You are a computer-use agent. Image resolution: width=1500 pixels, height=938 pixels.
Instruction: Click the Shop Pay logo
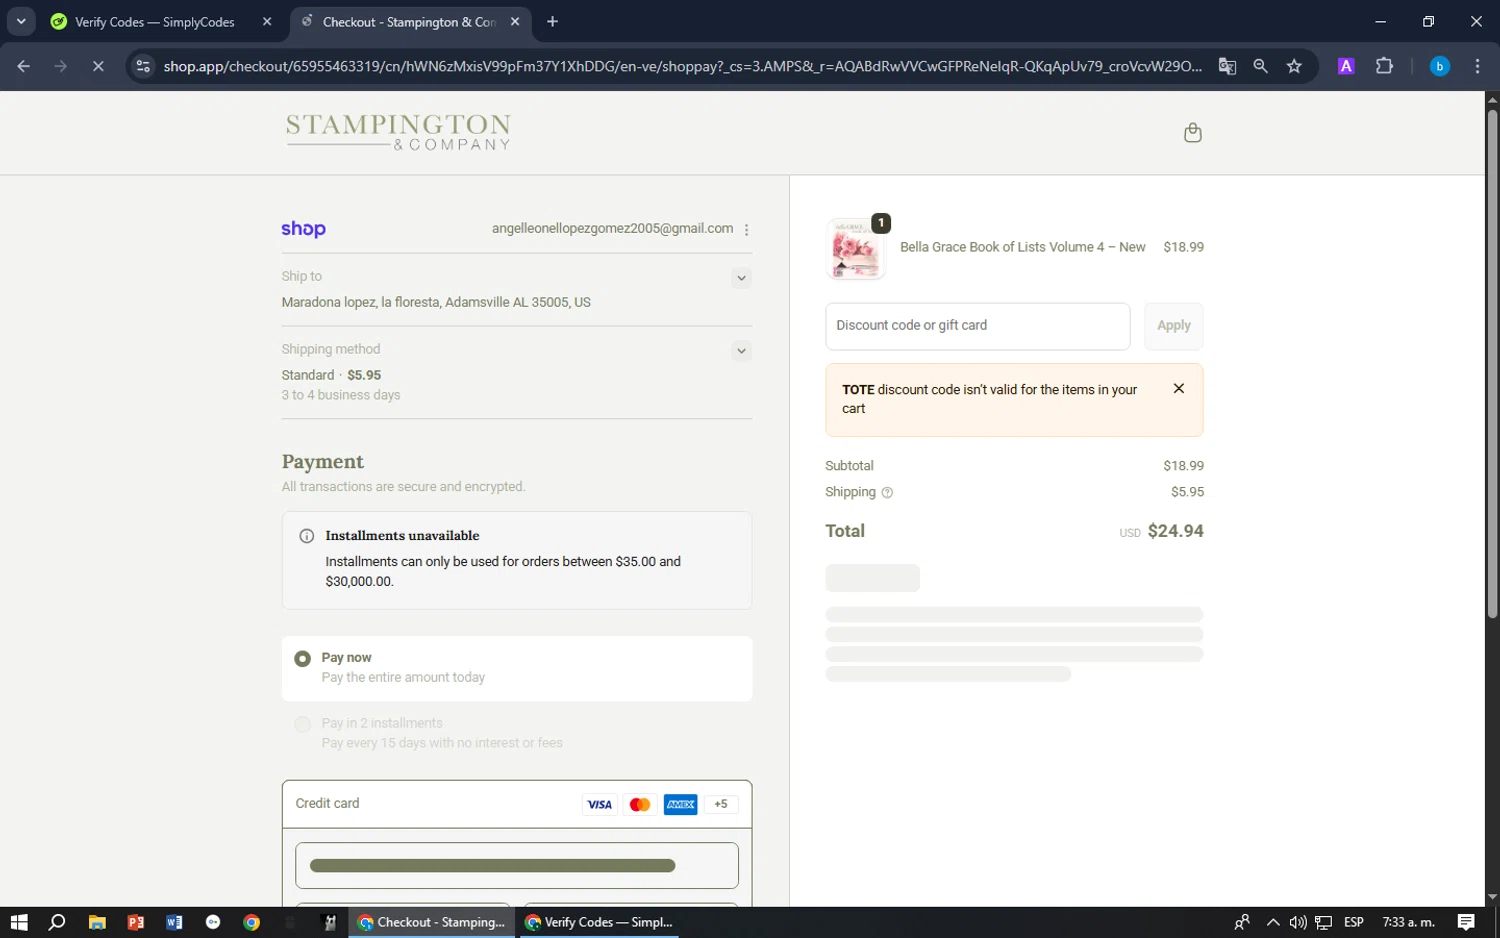(x=303, y=229)
